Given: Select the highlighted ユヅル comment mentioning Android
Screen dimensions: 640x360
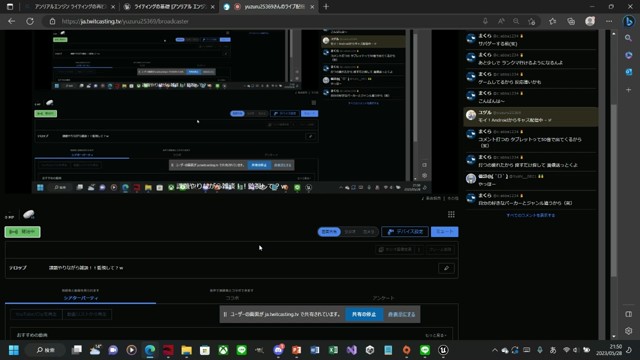Looking at the screenshot, I should (531, 117).
